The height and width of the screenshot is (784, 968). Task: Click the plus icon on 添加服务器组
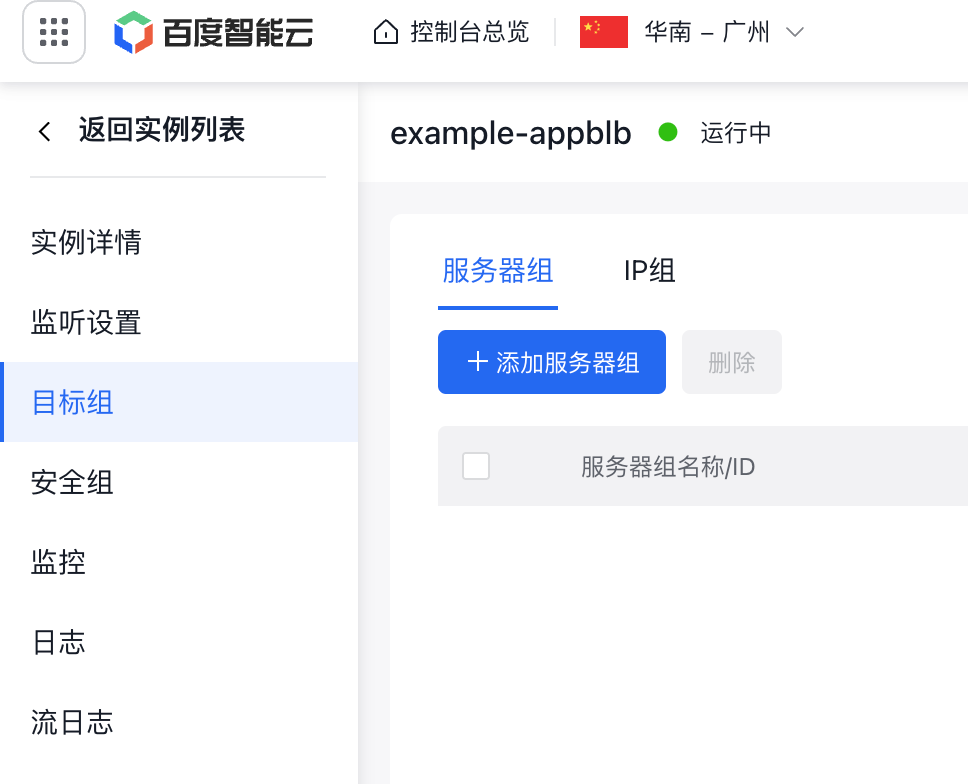(x=478, y=361)
